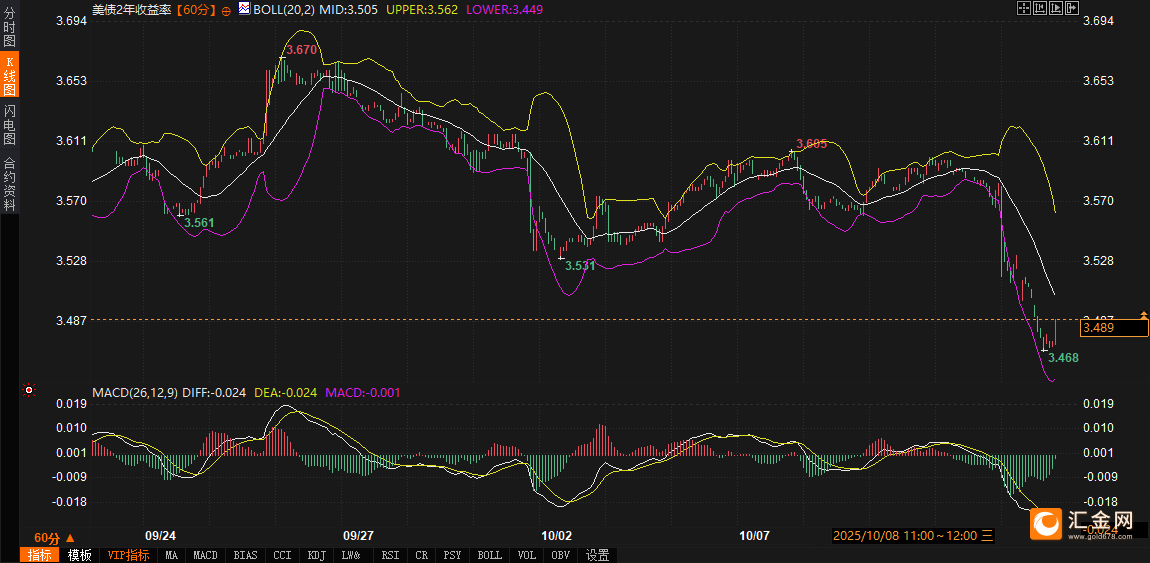The width and height of the screenshot is (1150, 563).
Task: Open the 闪电图 side tab
Action: coord(9,124)
